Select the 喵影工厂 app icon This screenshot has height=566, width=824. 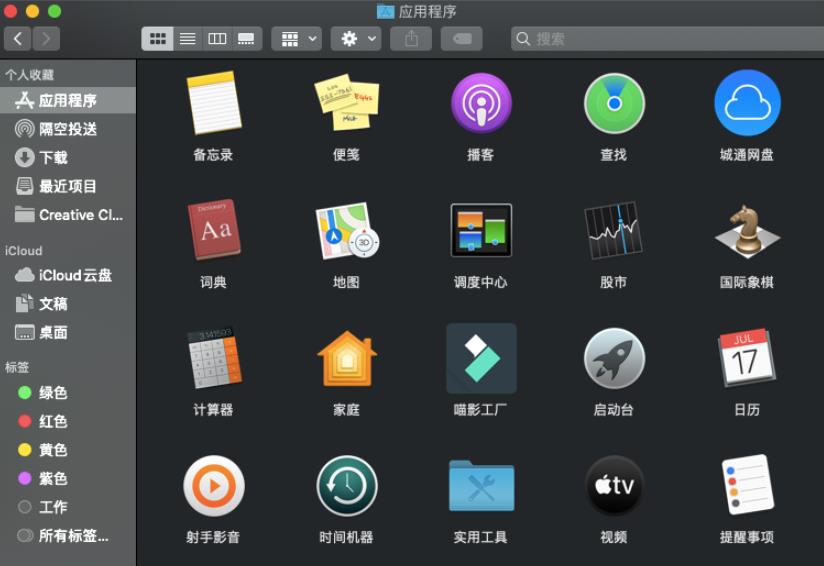[481, 358]
